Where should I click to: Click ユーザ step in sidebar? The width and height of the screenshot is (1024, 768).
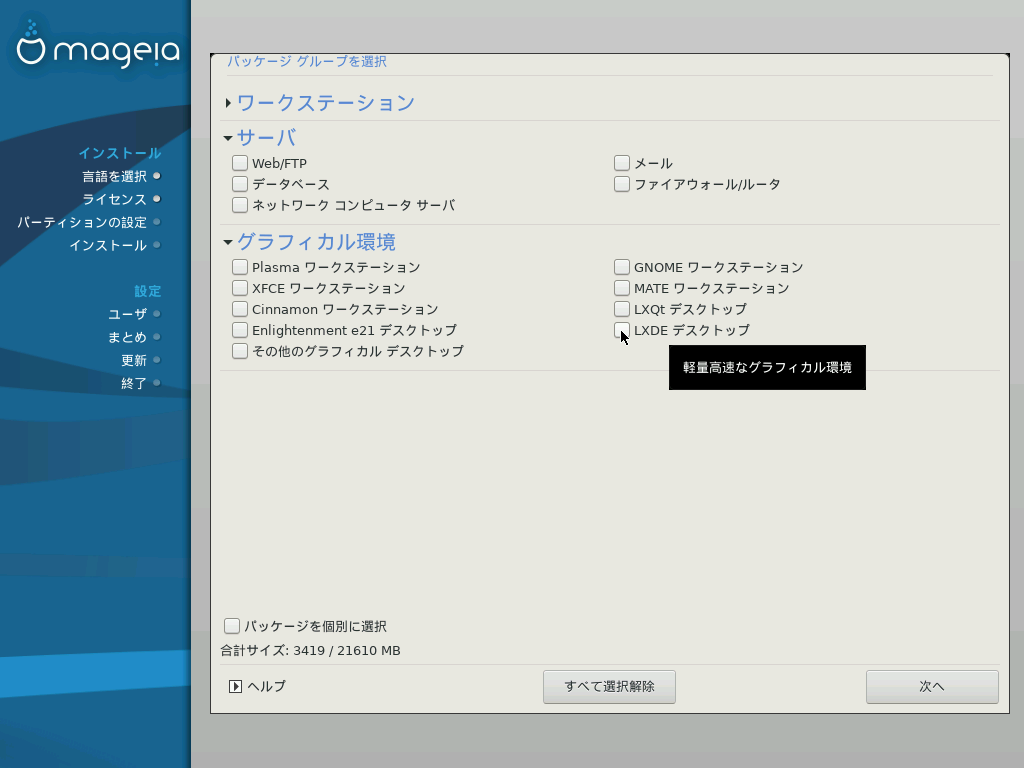point(127,314)
